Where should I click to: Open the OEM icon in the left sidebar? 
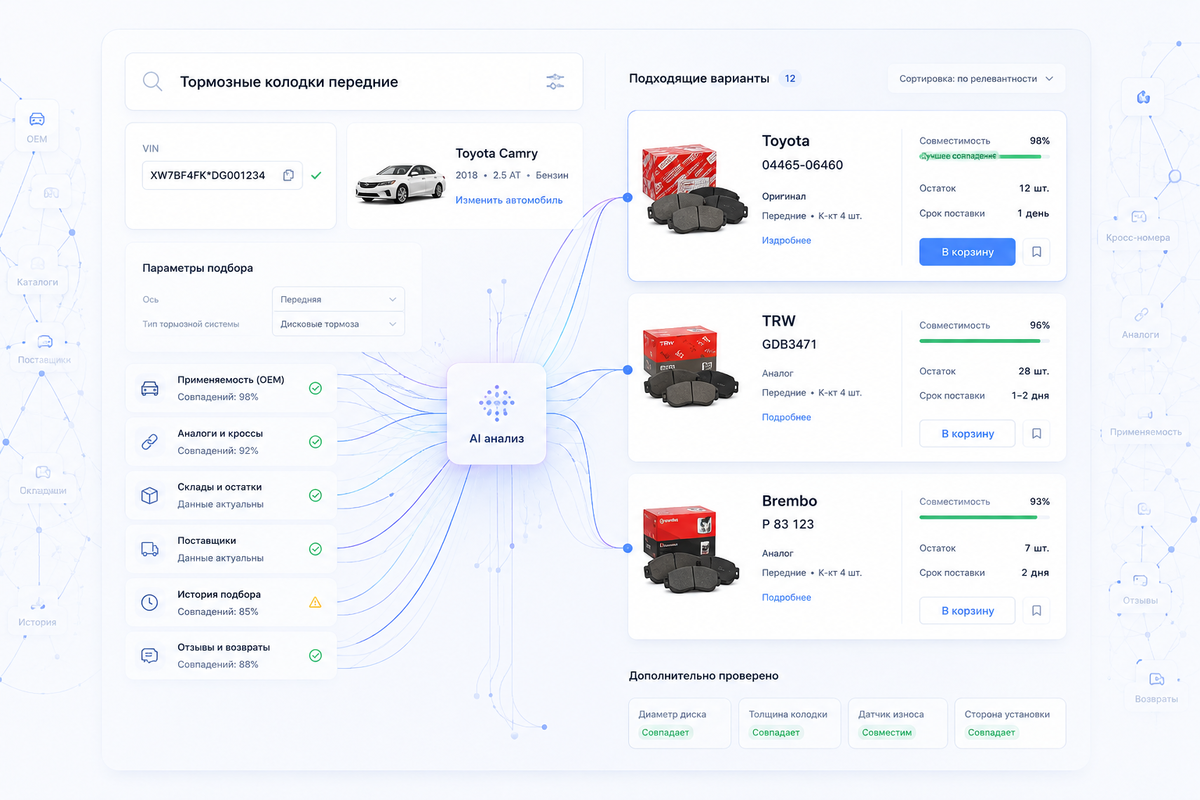point(37,118)
